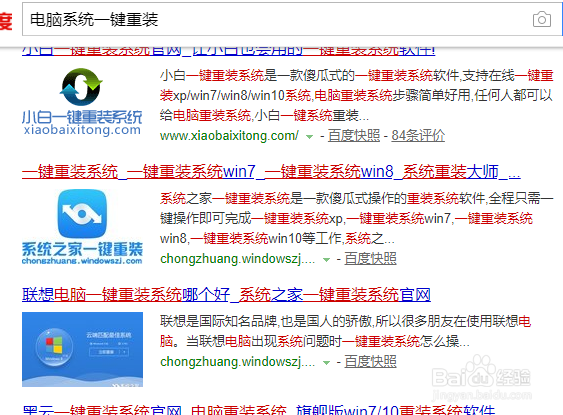The image size is (563, 415).
Task: Expand dropdown arrow in the 联想电脑 result
Action: (x=326, y=363)
